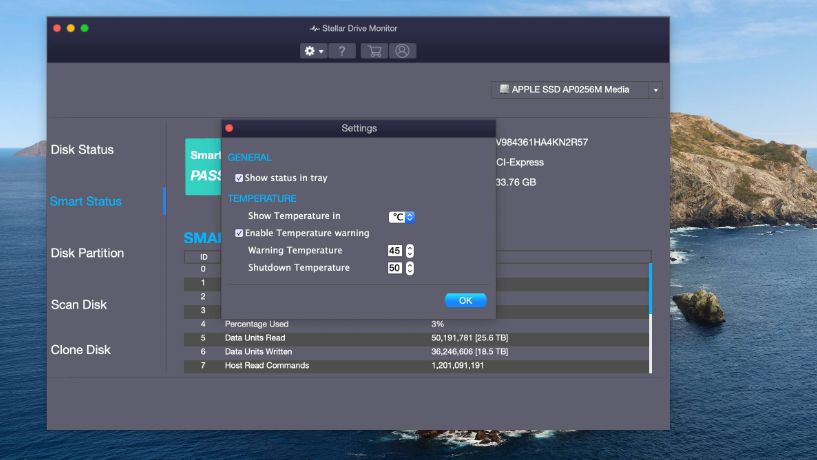Viewport: 817px width, 460px height.
Task: Open the settings gear menu in toolbar
Action: [x=314, y=51]
